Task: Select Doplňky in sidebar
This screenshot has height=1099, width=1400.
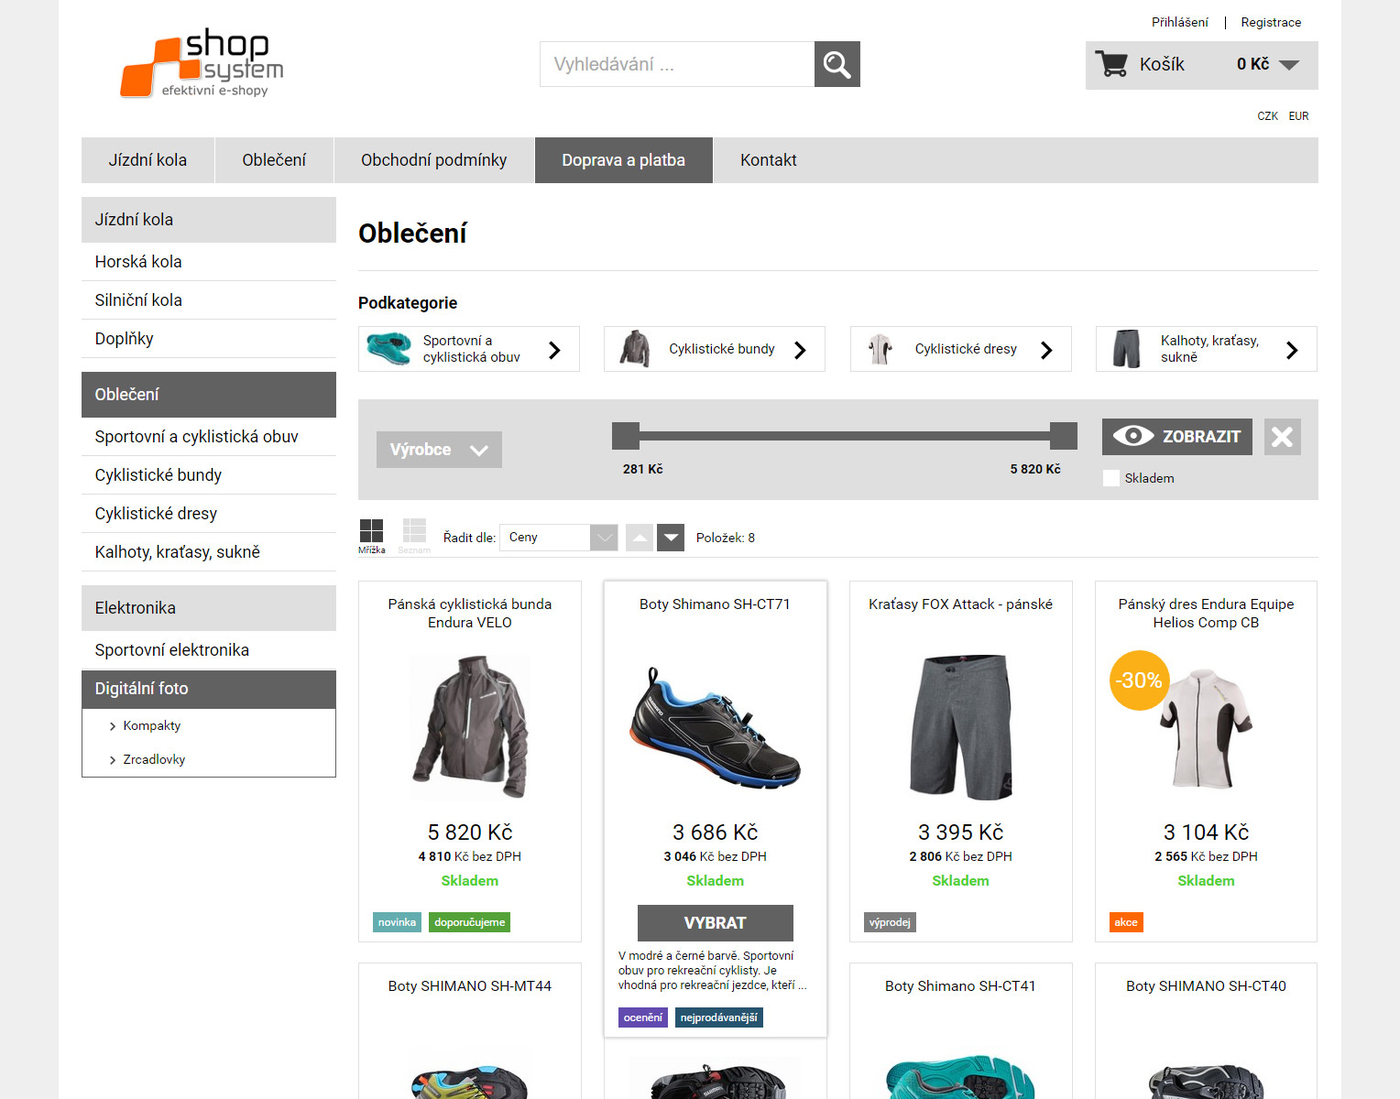Action: 209,339
